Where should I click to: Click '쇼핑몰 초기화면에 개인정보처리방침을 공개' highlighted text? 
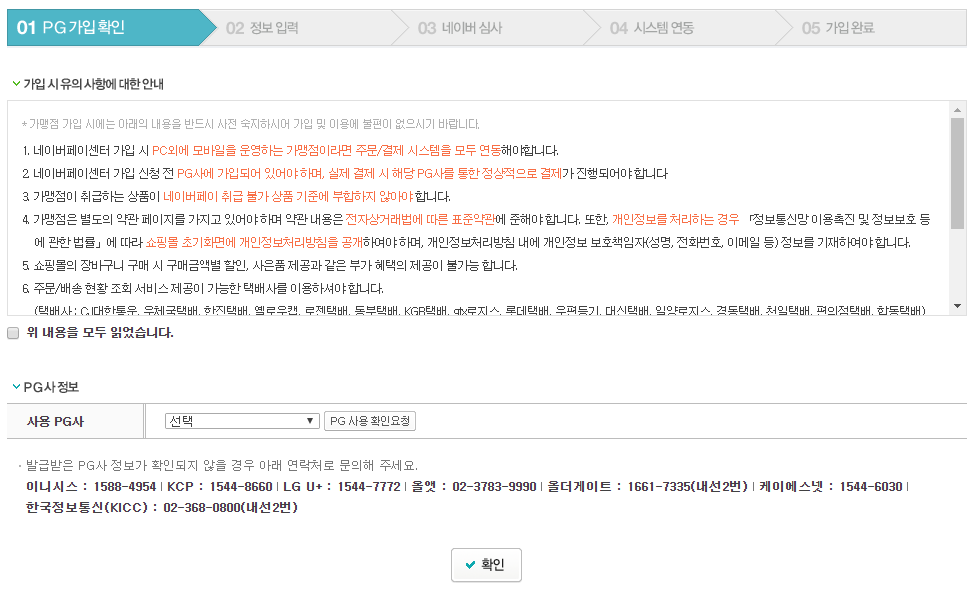(254, 242)
